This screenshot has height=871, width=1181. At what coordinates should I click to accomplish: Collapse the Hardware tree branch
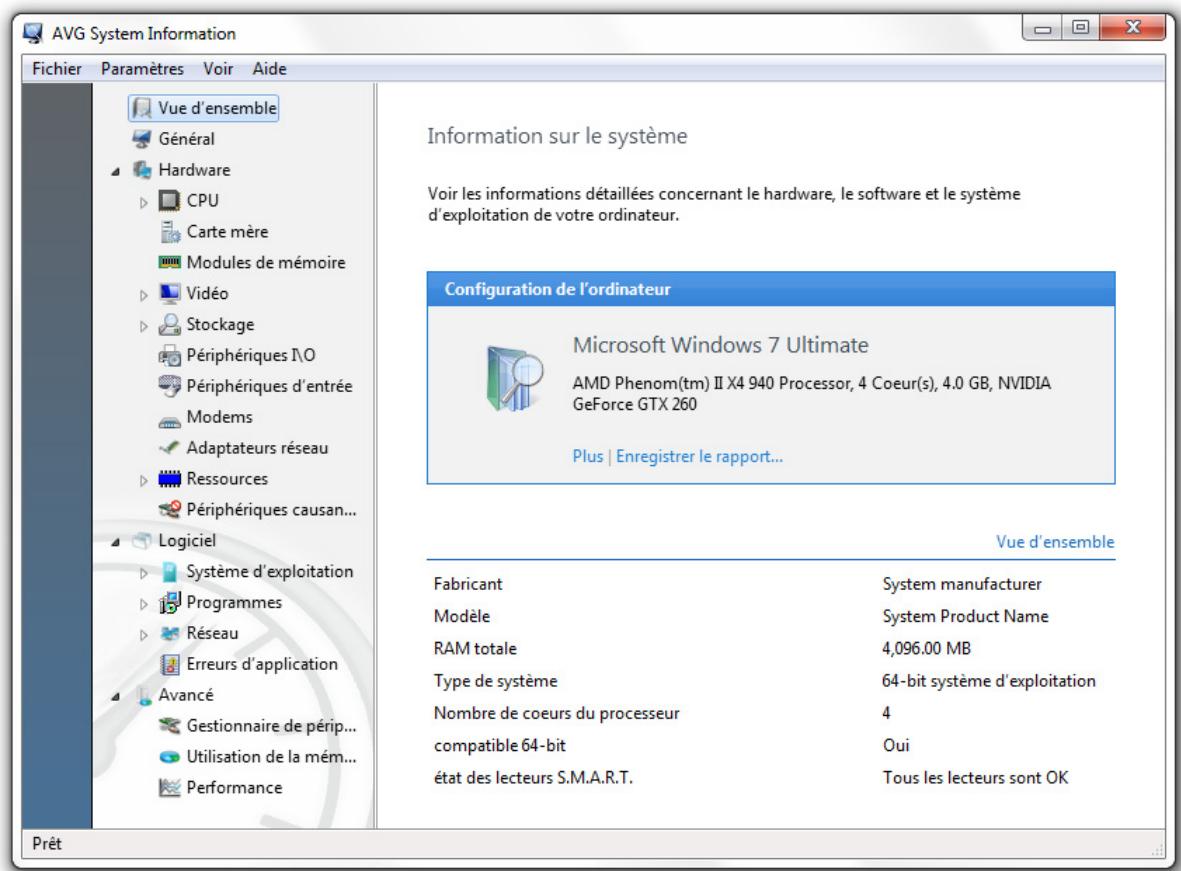point(115,172)
